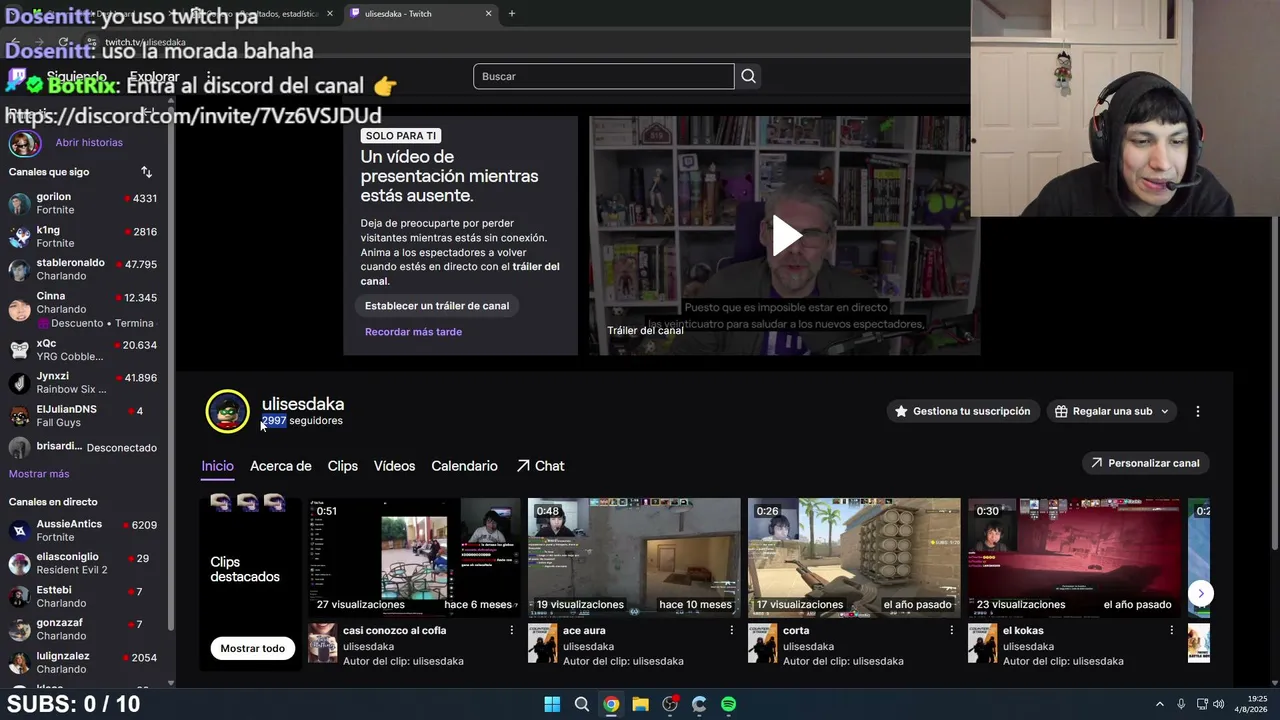1280x720 pixels.
Task: Click the ulisesdaka channel name heading
Action: tap(303, 404)
